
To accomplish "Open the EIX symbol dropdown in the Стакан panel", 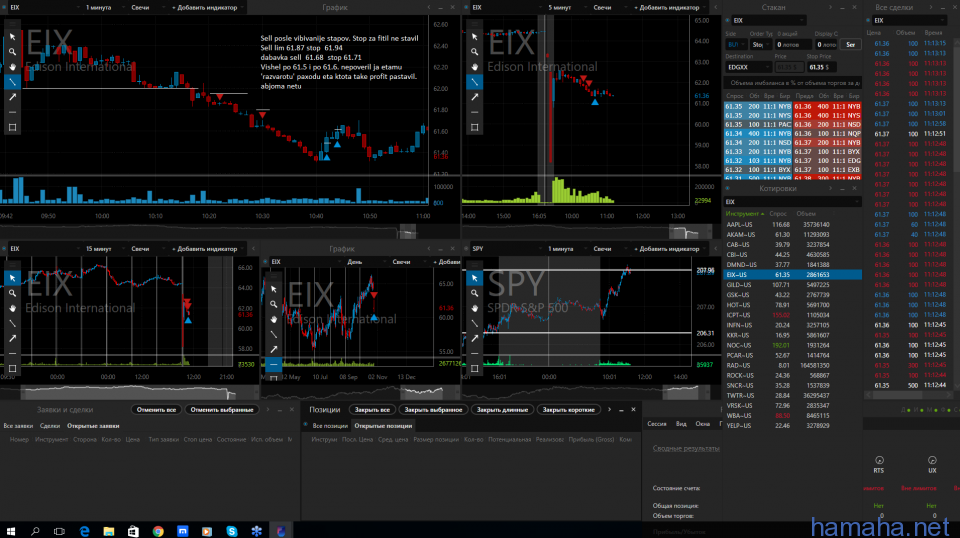I will coord(769,20).
